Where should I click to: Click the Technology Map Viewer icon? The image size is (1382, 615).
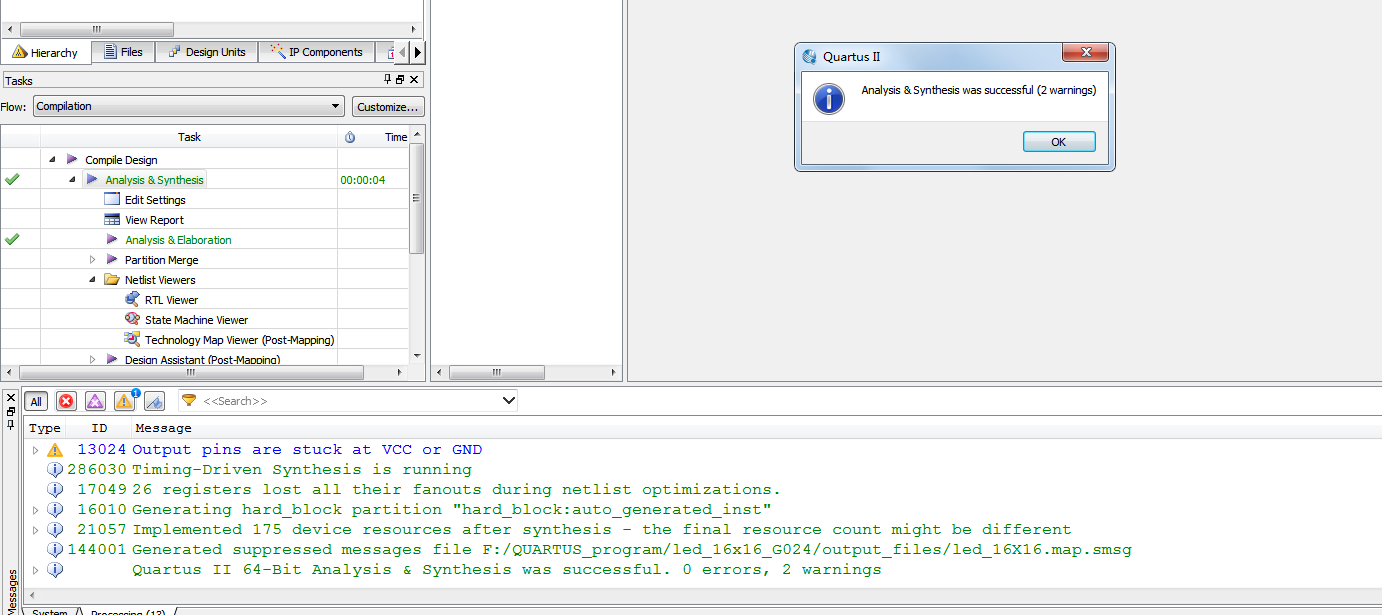132,339
